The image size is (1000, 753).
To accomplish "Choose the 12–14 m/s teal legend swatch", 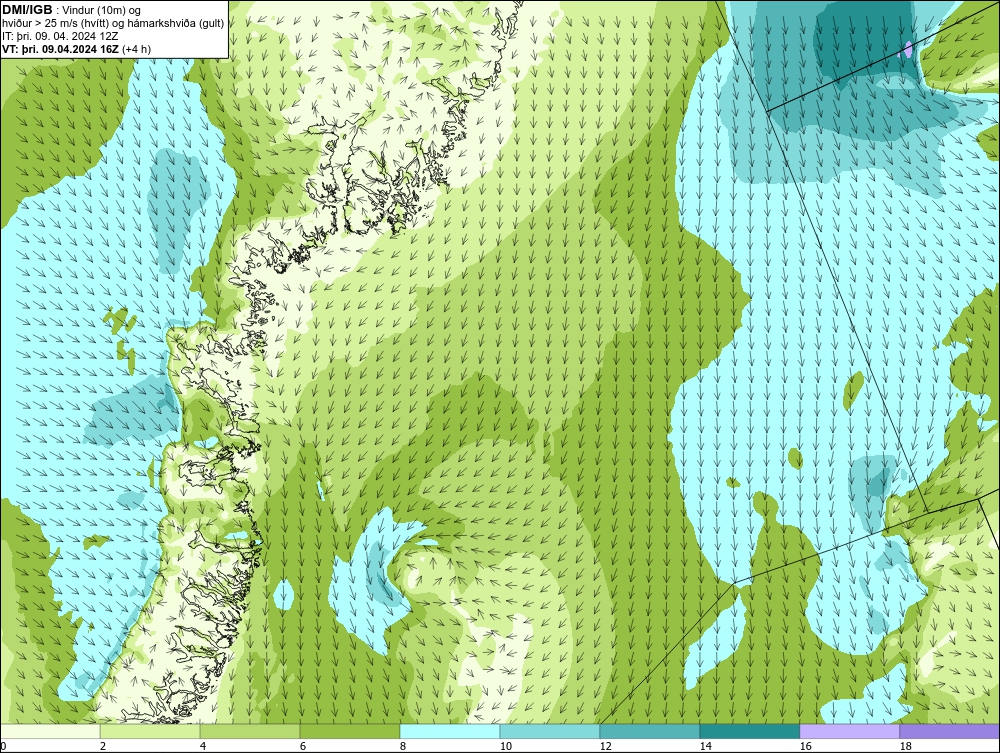I will pos(649,732).
